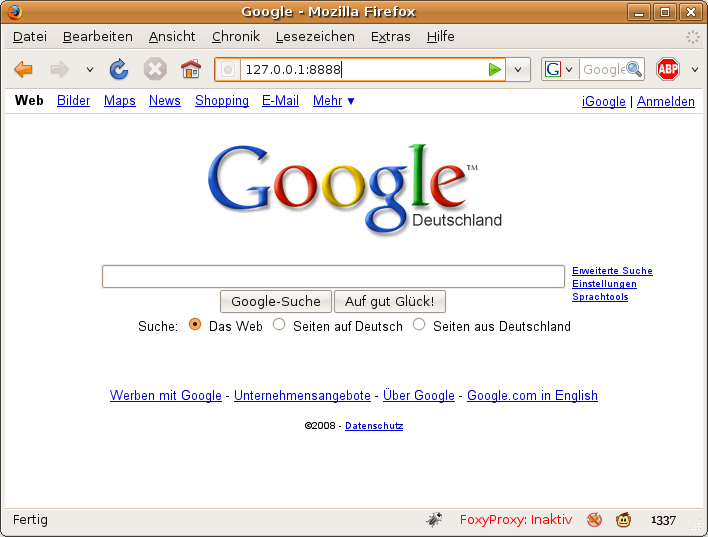Click the site identity icon in address bar

click(x=228, y=70)
